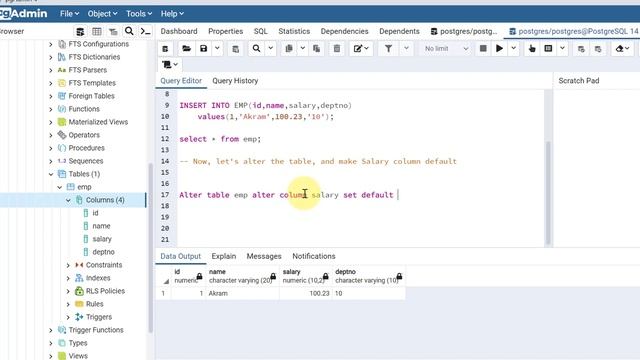The width and height of the screenshot is (640, 360).
Task: Switch to the Explain results tab
Action: [x=224, y=256]
